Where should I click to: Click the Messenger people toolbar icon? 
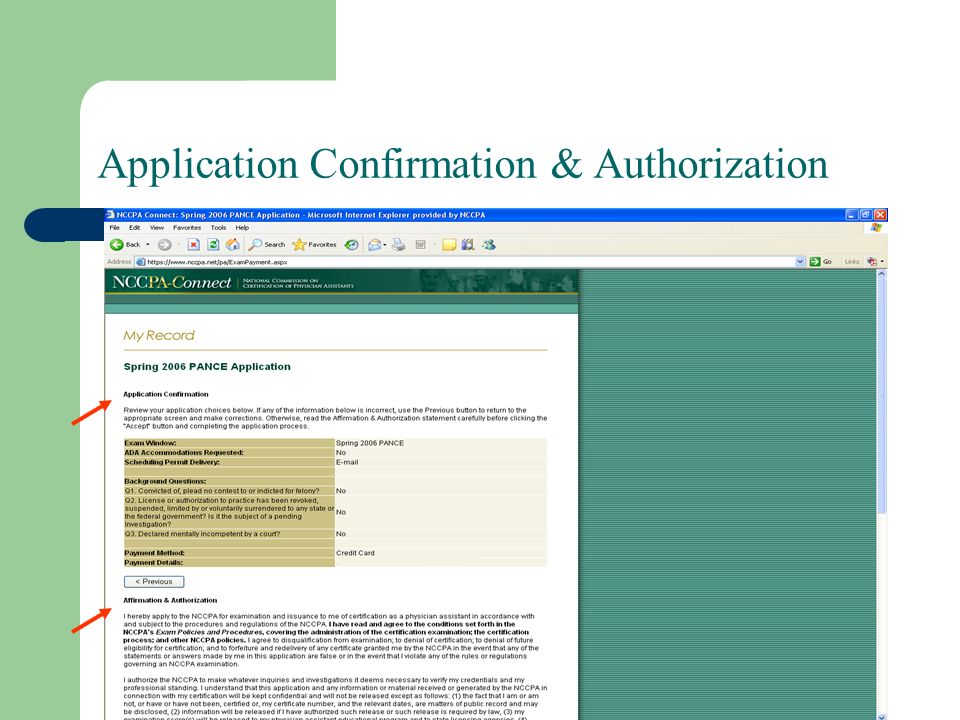point(489,245)
